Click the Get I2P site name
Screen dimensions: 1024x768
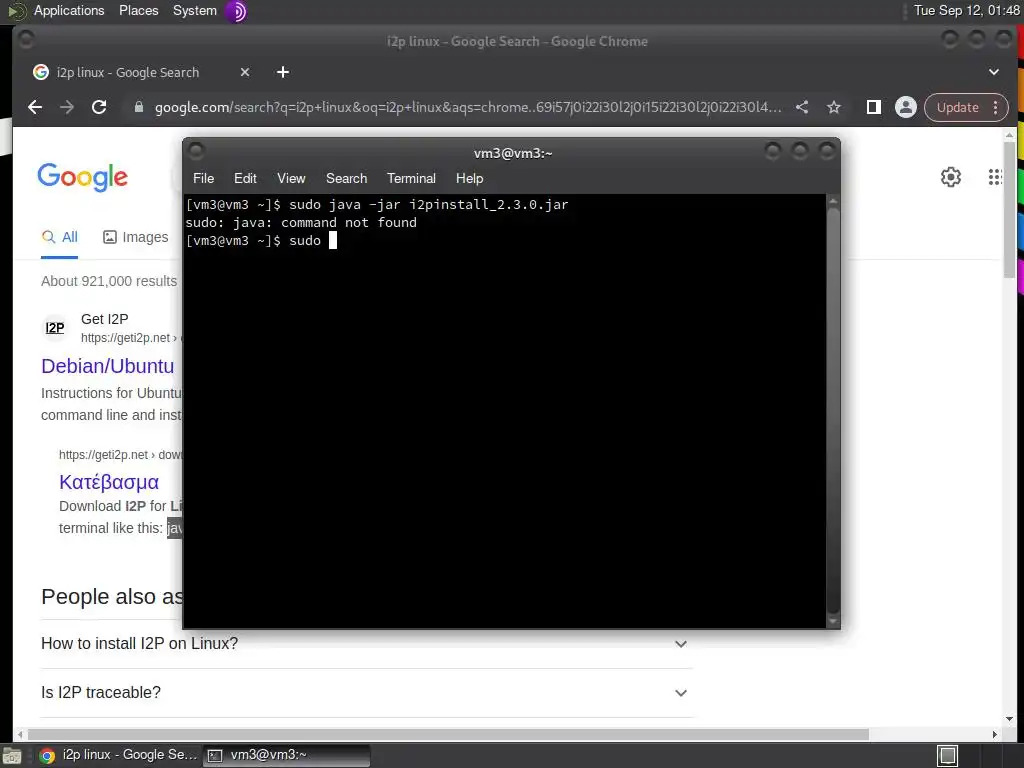[x=104, y=319]
